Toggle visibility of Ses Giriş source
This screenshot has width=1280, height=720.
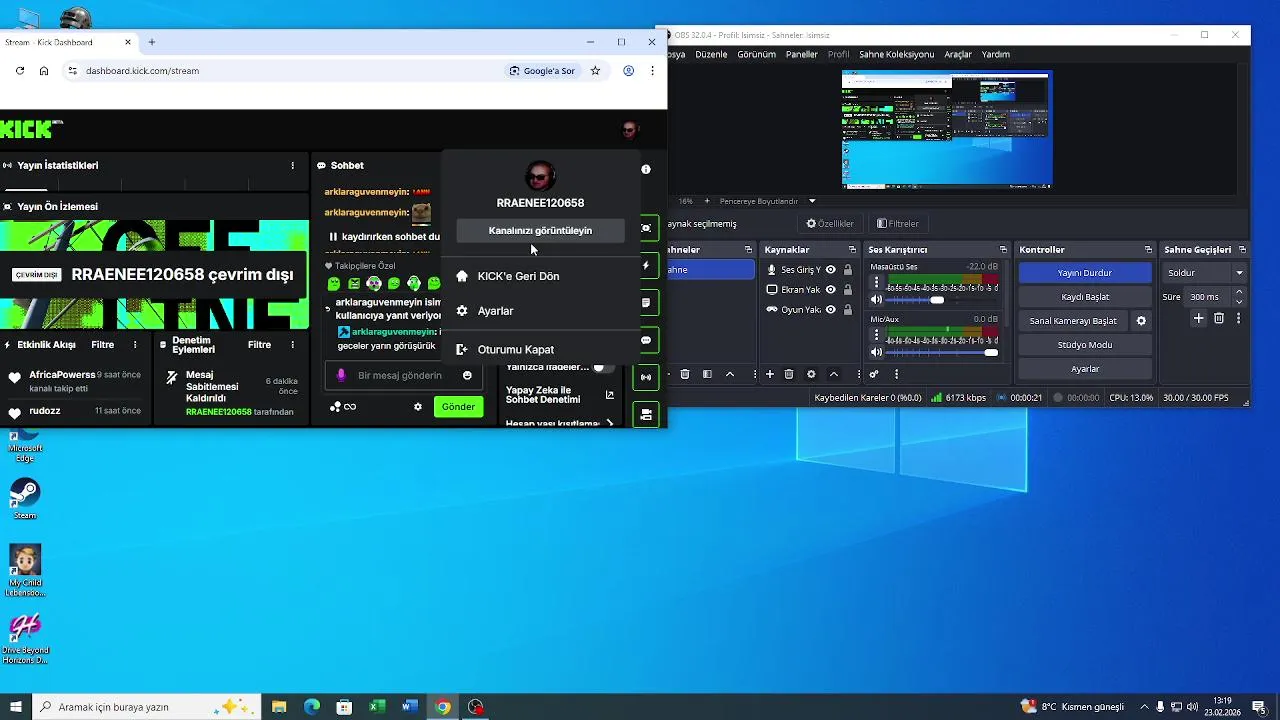click(x=830, y=270)
